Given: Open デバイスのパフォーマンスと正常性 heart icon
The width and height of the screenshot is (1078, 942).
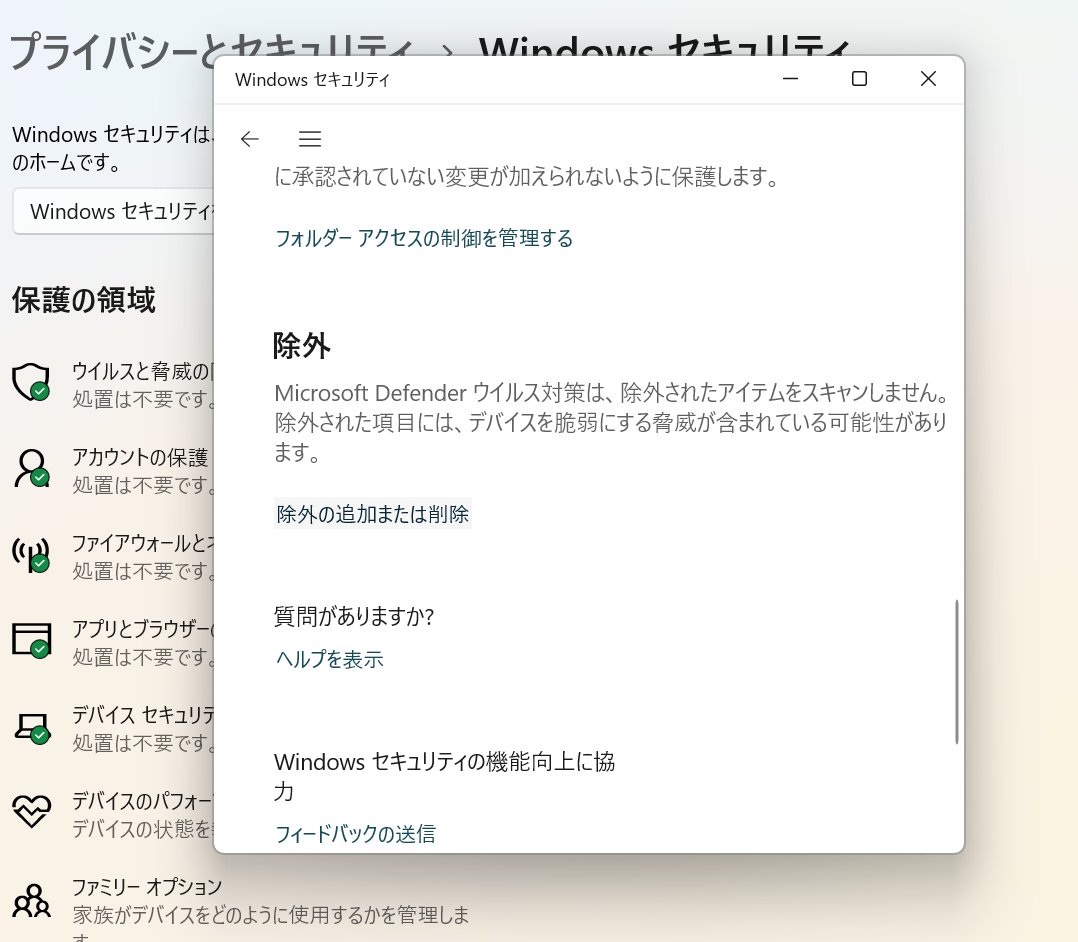Looking at the screenshot, I should click(x=32, y=812).
